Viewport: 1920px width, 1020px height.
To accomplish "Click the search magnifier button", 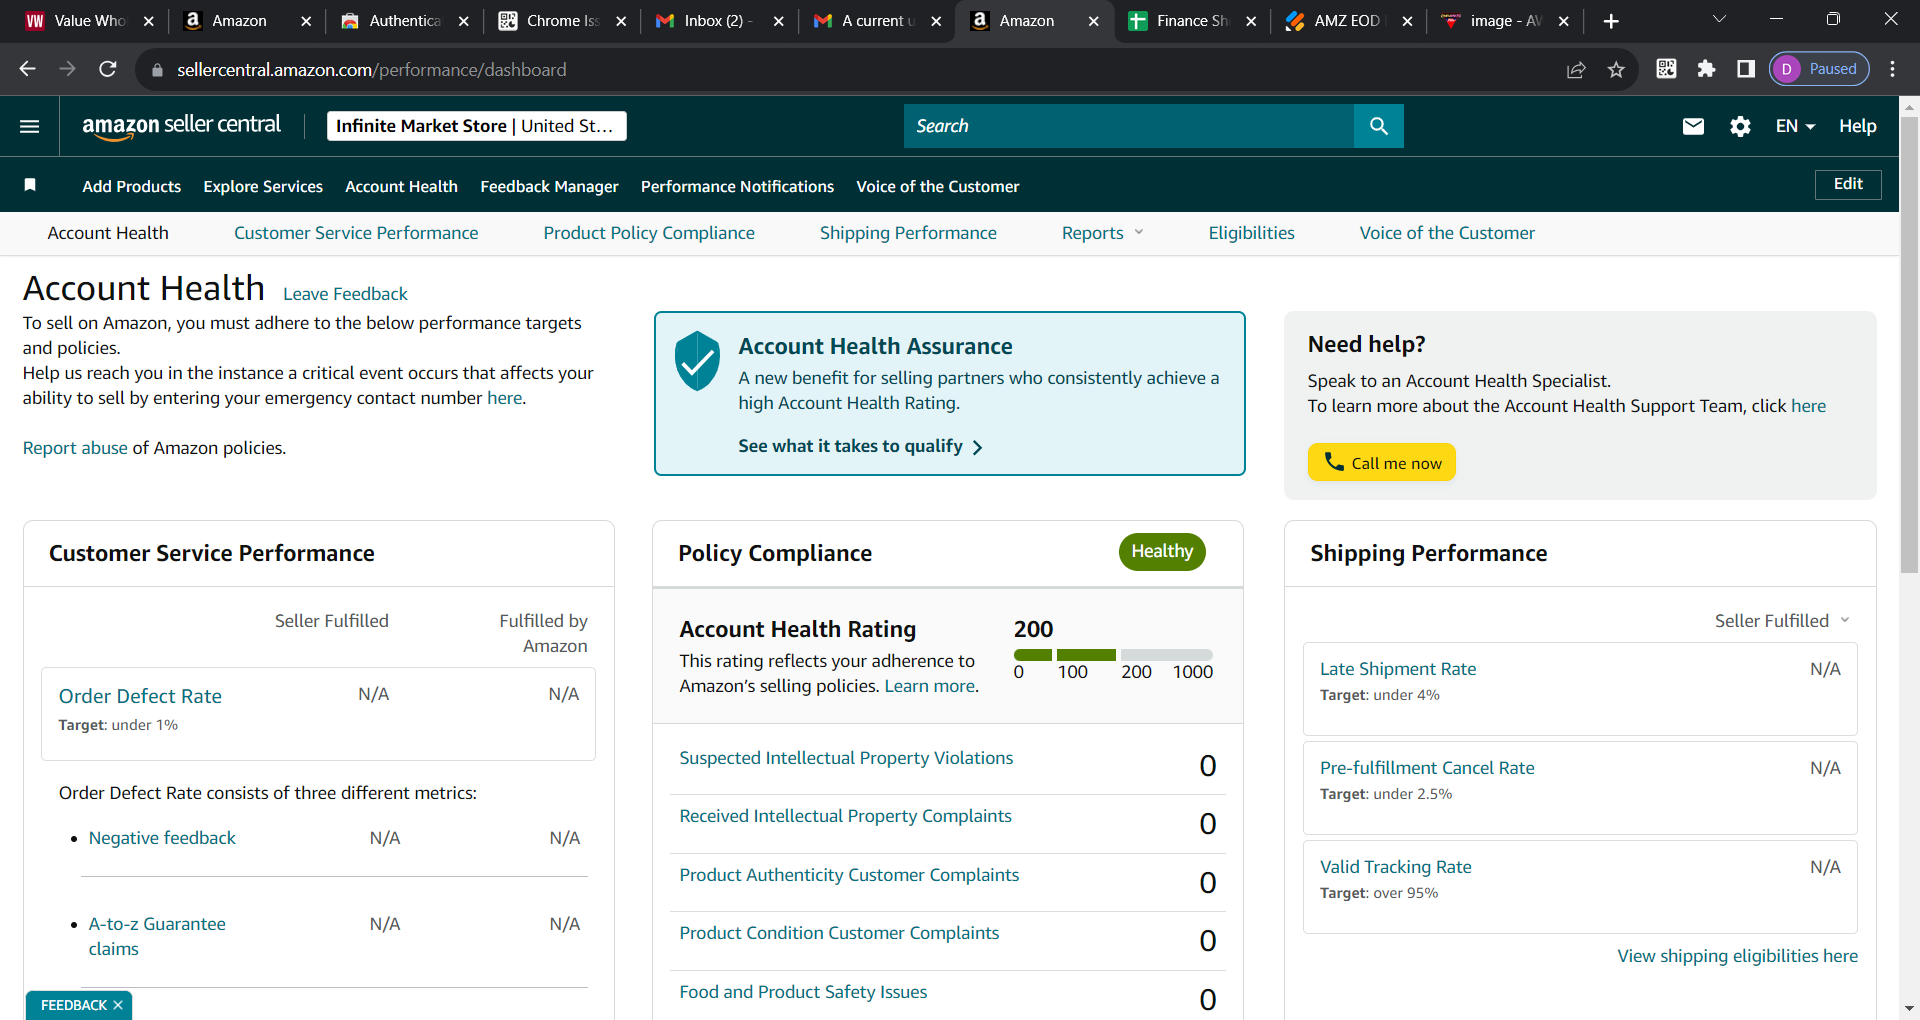I will (1379, 126).
